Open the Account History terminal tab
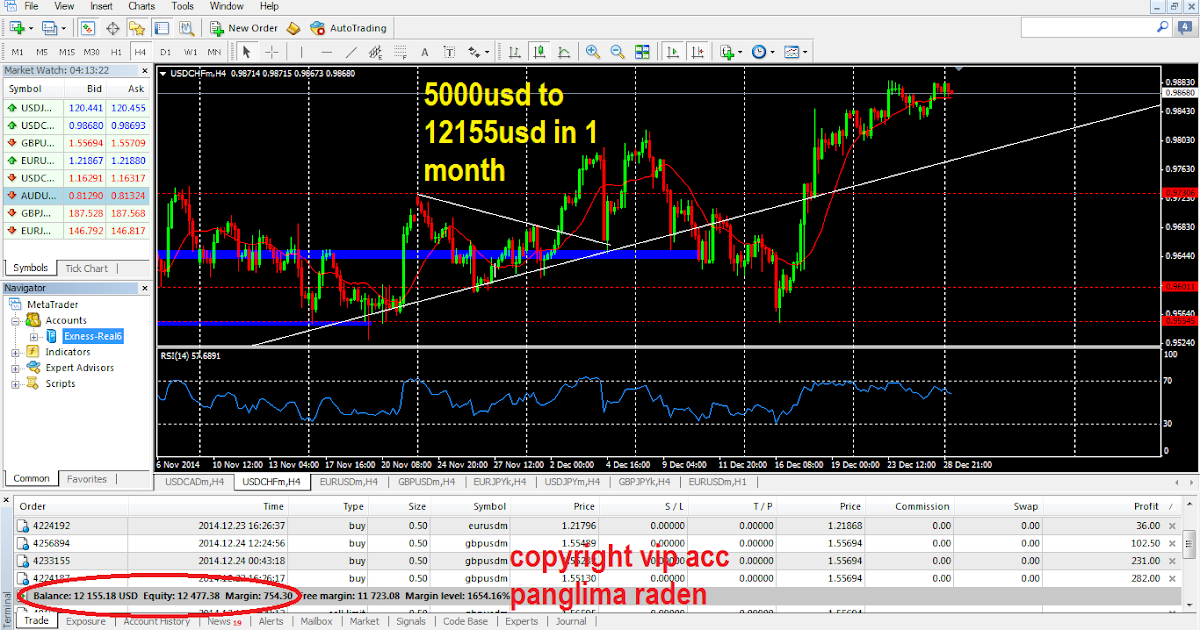1200x630 pixels. coord(158,621)
